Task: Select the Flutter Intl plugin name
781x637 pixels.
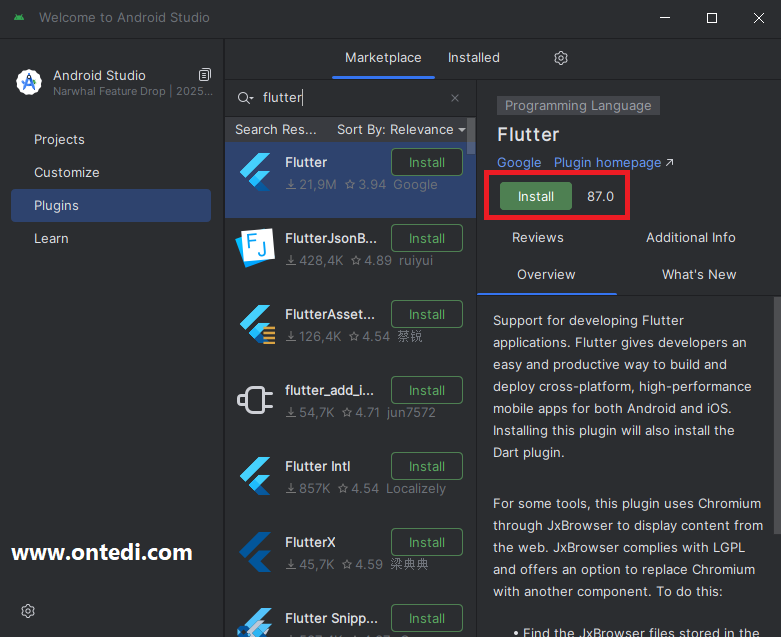Action: click(x=318, y=466)
